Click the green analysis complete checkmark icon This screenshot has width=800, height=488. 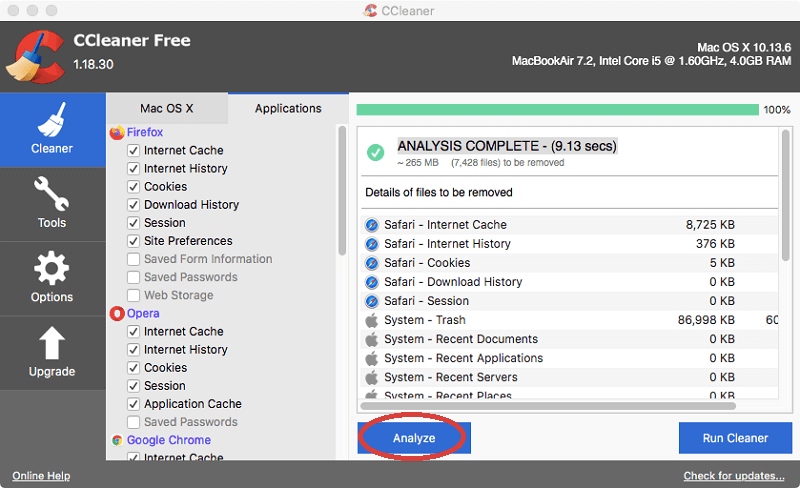coord(376,152)
